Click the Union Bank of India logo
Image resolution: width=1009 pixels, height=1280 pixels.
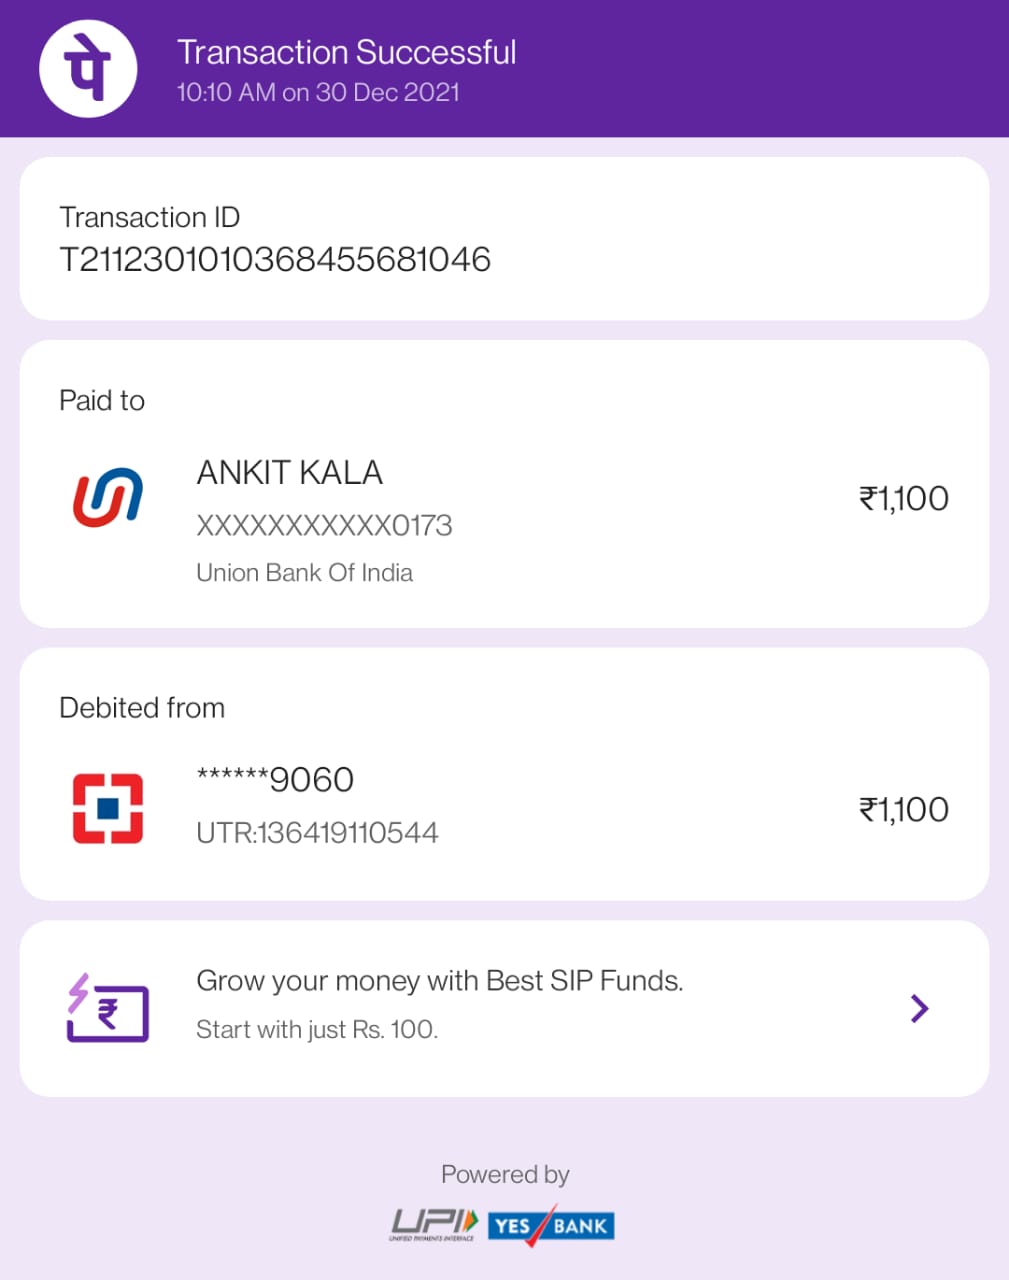tap(108, 497)
